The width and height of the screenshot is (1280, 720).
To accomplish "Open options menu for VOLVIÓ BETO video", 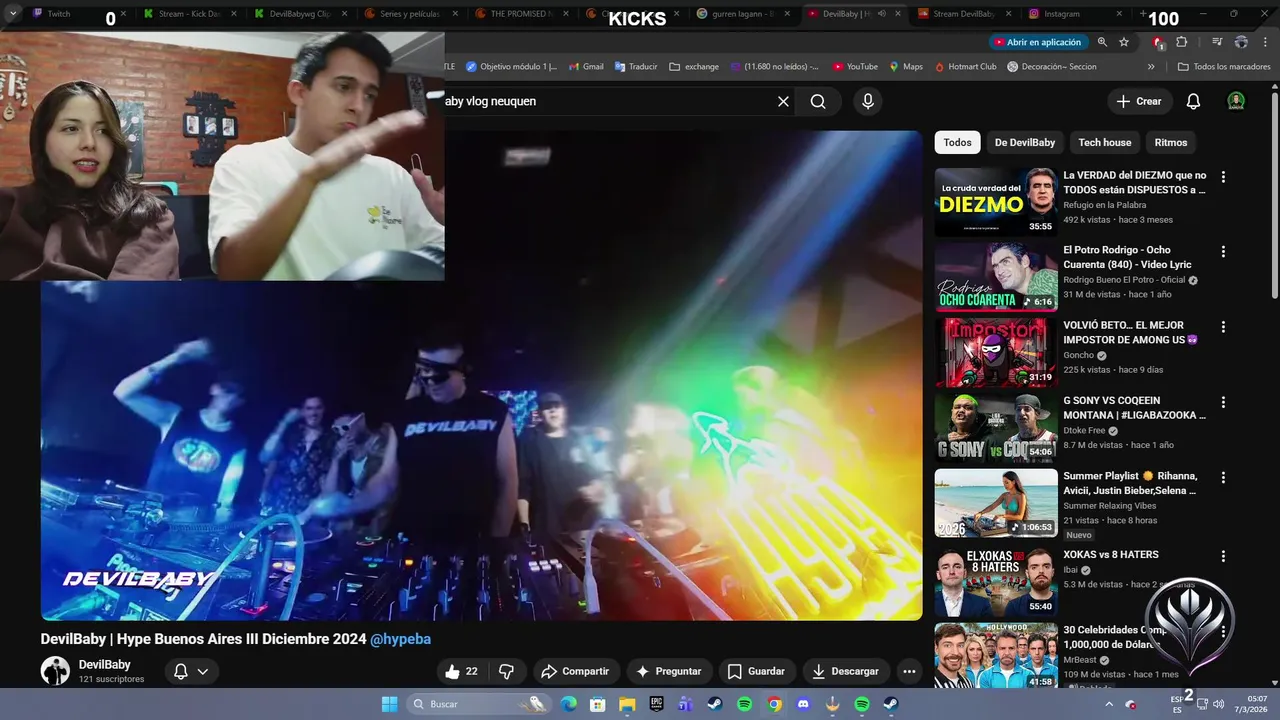I will coord(1222,327).
